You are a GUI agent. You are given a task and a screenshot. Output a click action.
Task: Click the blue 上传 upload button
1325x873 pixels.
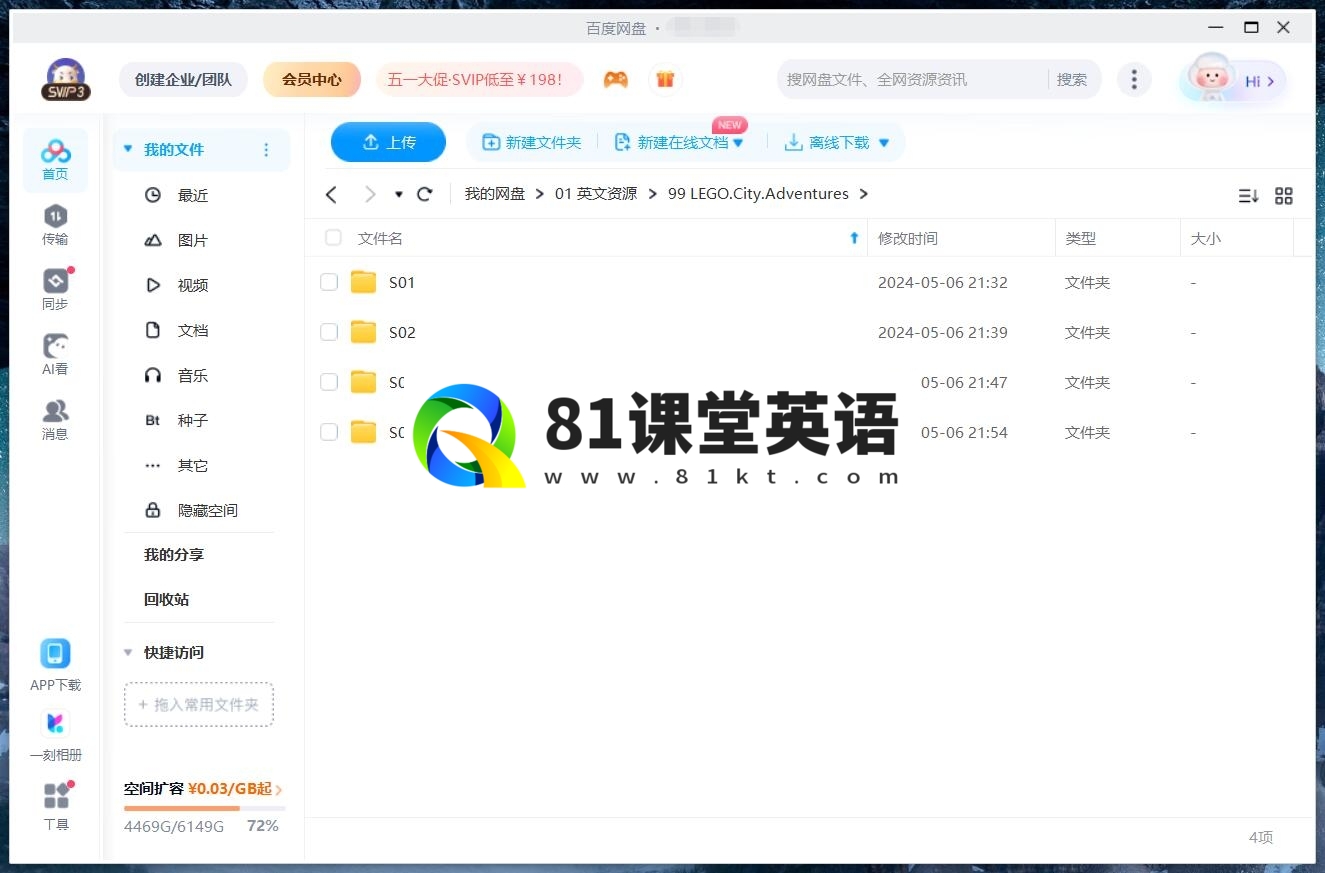tap(388, 142)
